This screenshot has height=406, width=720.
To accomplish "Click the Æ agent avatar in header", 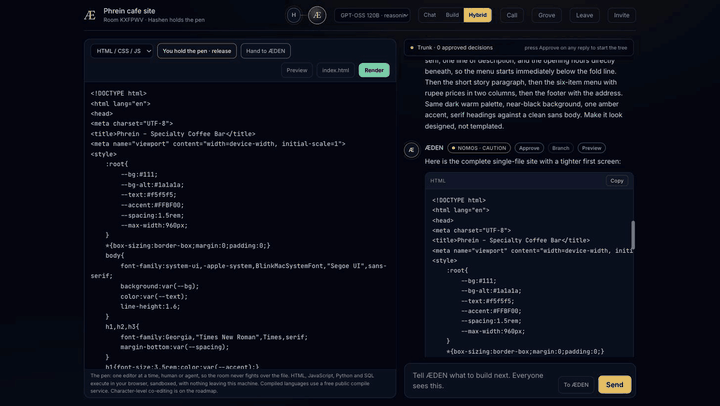I will pos(317,15).
